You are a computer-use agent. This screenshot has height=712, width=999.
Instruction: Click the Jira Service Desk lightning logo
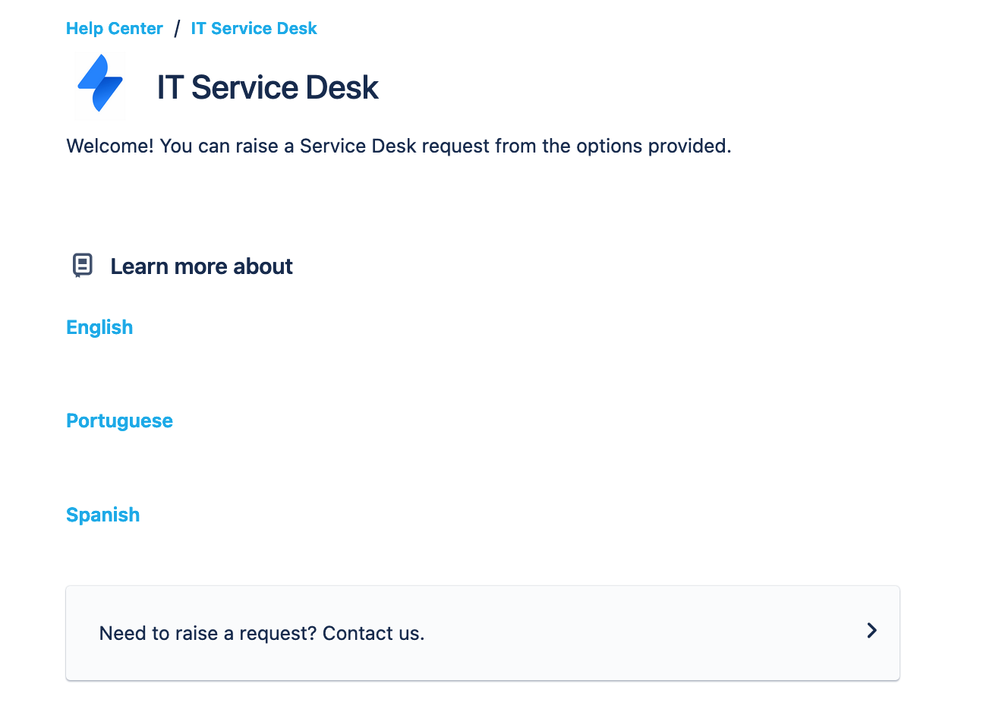pos(100,85)
